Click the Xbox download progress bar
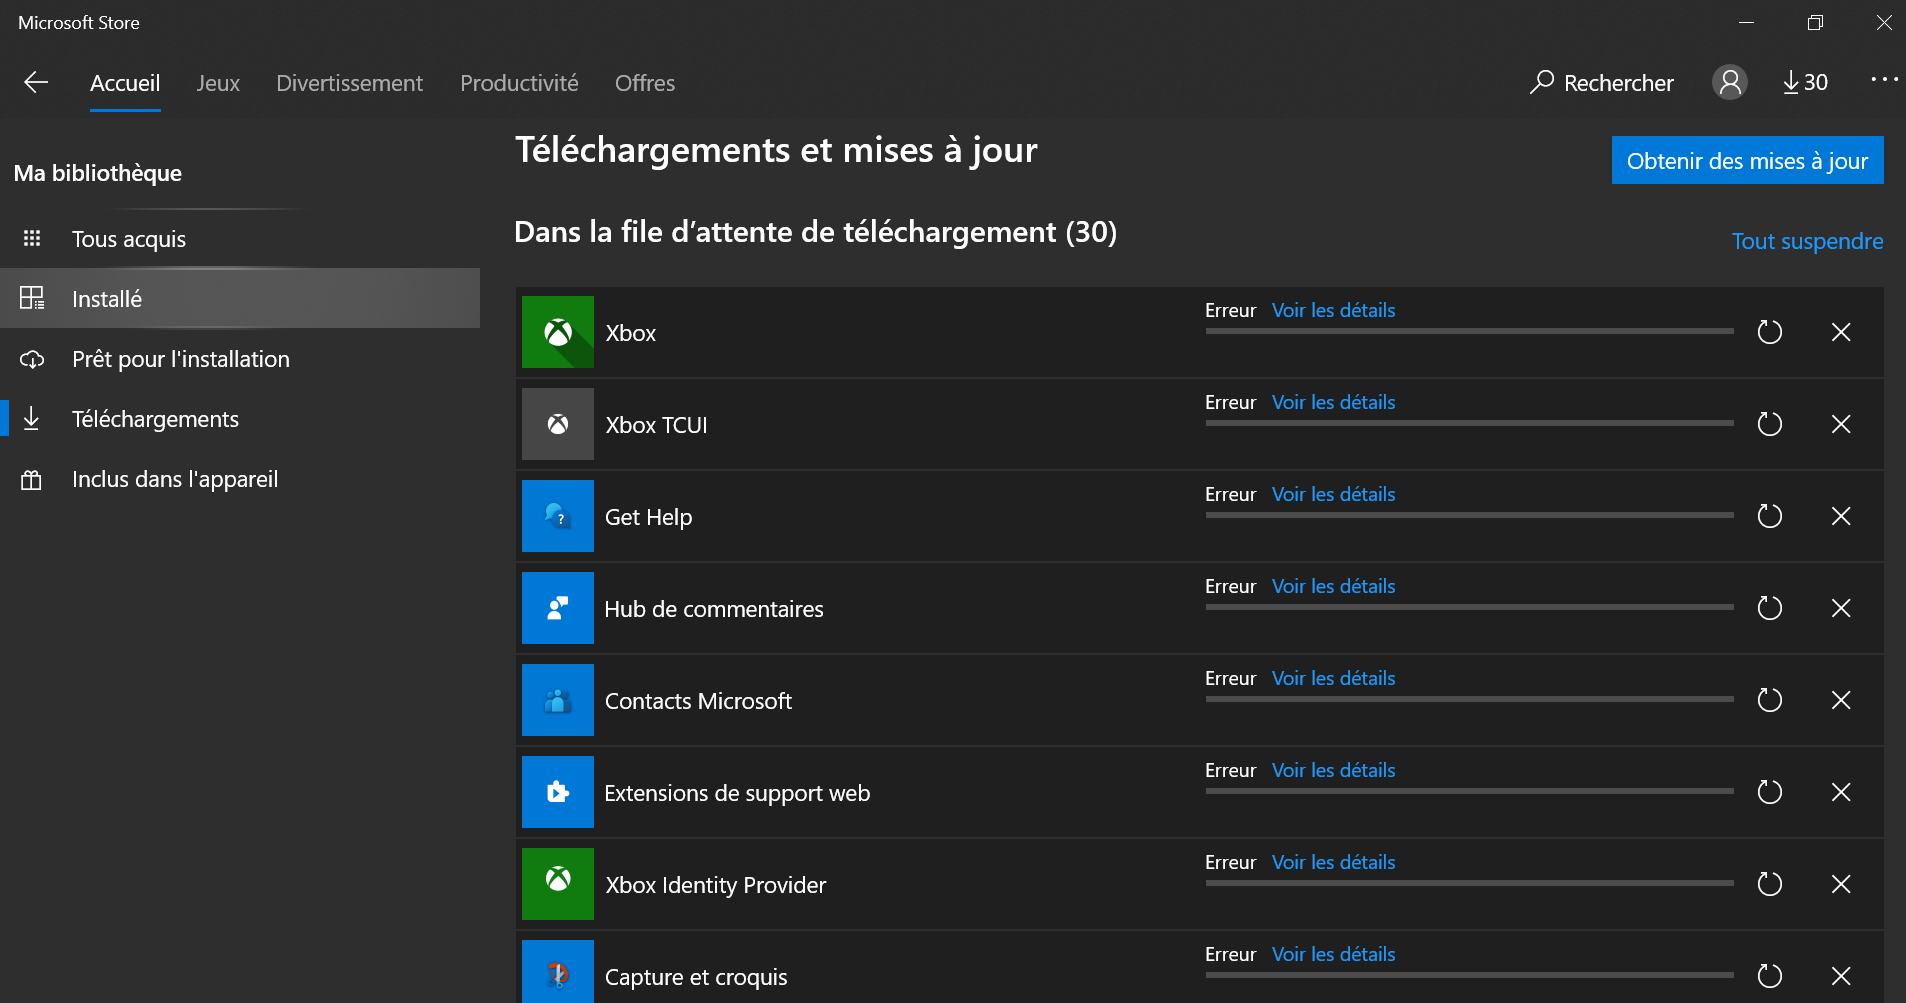1906x1003 pixels. [1469, 331]
